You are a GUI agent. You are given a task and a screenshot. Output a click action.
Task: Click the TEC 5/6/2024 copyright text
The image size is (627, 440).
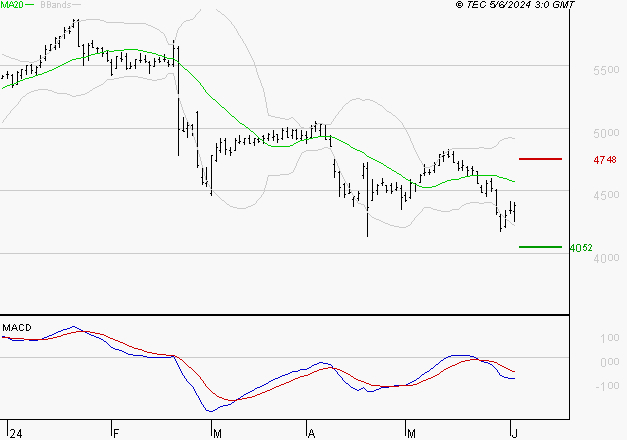515,5
